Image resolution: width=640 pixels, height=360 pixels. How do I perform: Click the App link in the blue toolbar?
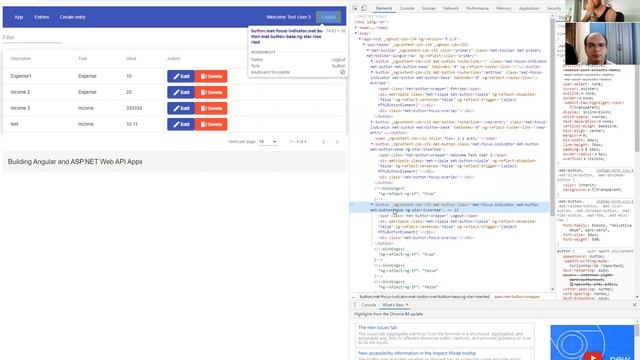(19, 17)
